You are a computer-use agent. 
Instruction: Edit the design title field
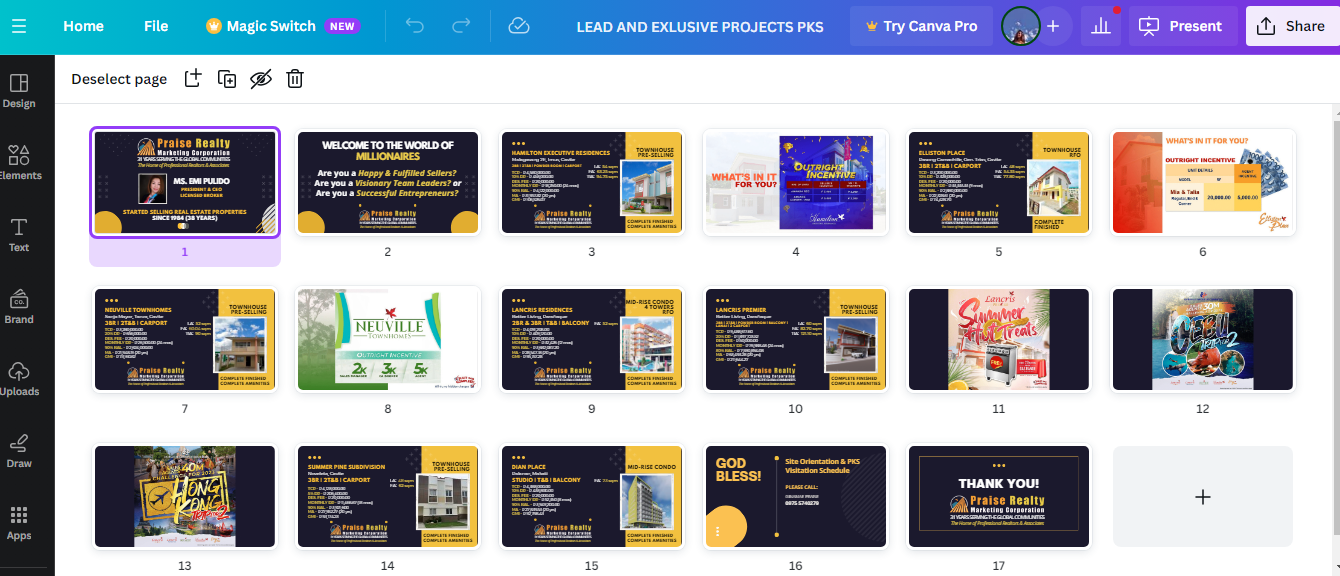pos(700,26)
